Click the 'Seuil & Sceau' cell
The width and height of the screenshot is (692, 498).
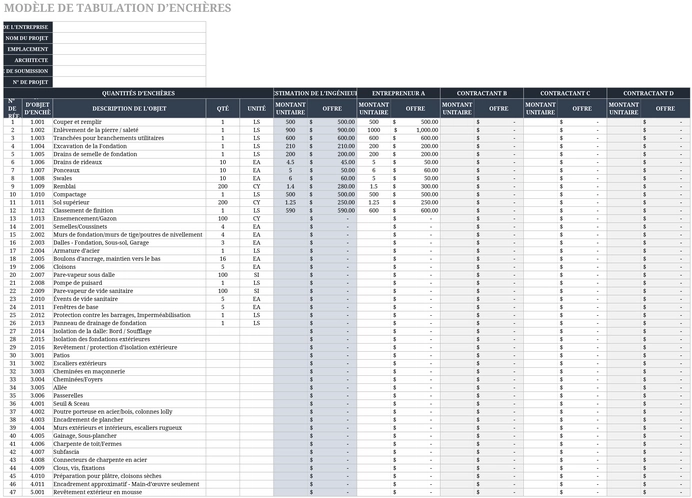(129, 404)
